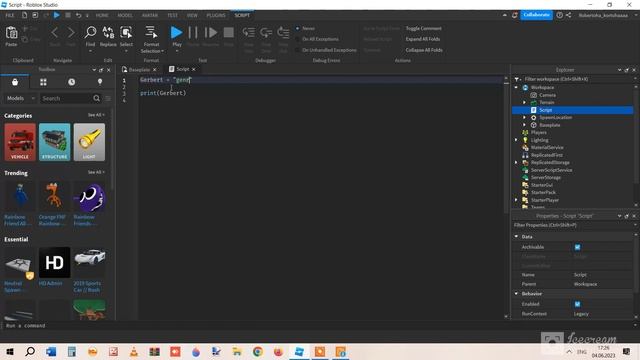Start the game with the large Play button
The height and width of the screenshot is (360, 640).
[176, 32]
